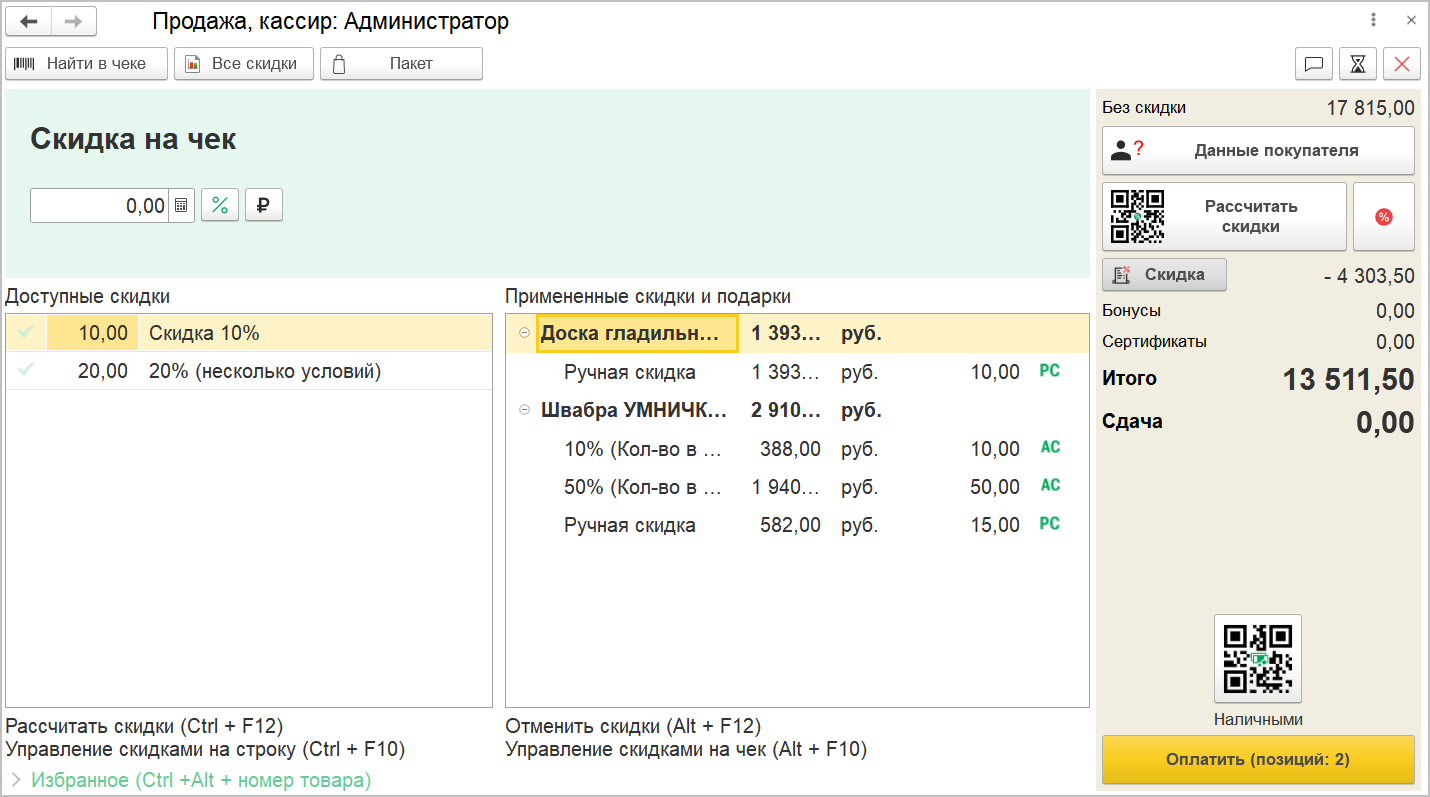Open Данные покупателя

pos(1258,151)
